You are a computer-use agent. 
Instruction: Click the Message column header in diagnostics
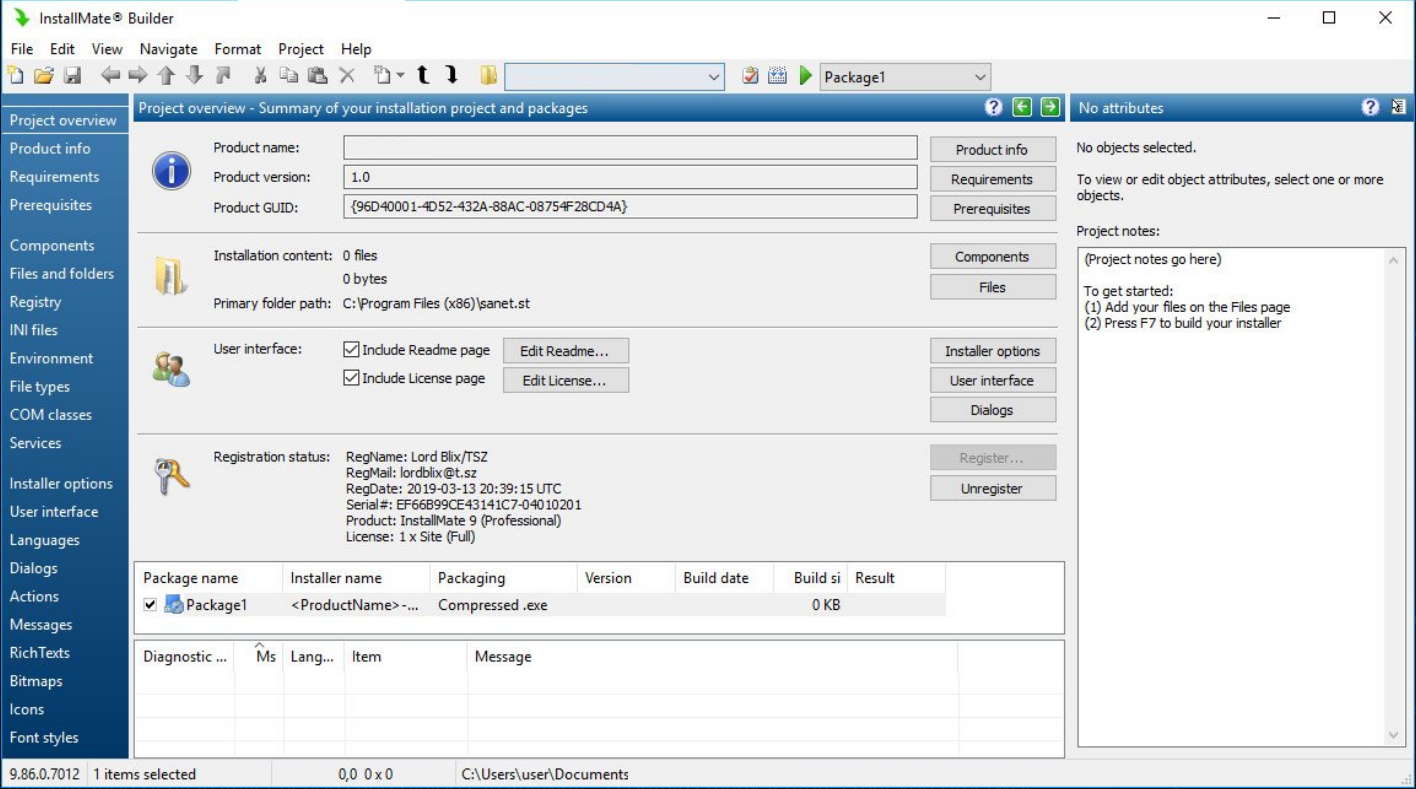click(712, 657)
